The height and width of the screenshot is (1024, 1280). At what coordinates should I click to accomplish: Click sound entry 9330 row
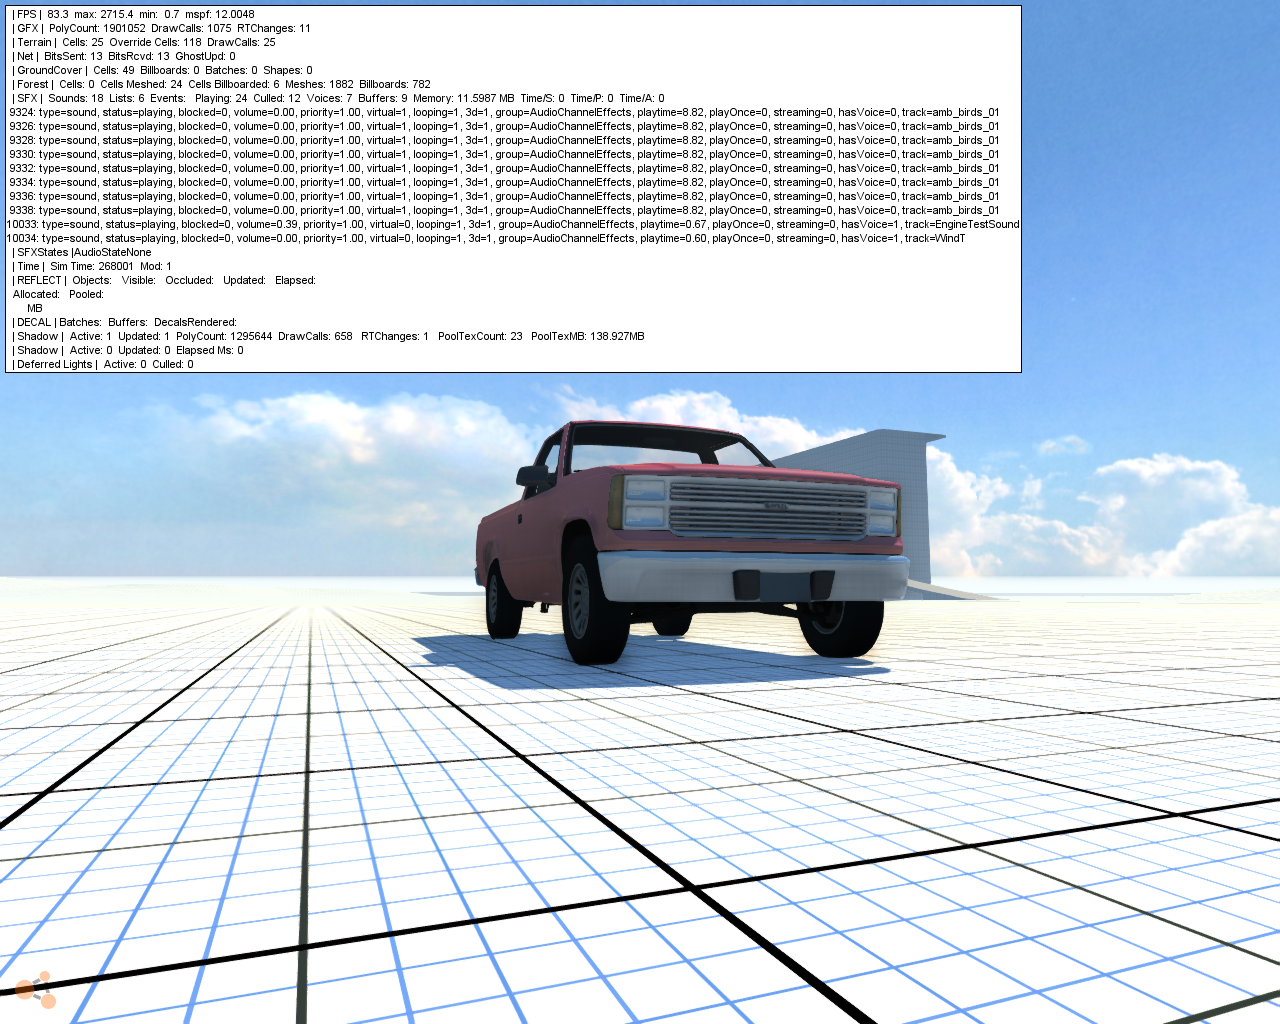click(504, 154)
